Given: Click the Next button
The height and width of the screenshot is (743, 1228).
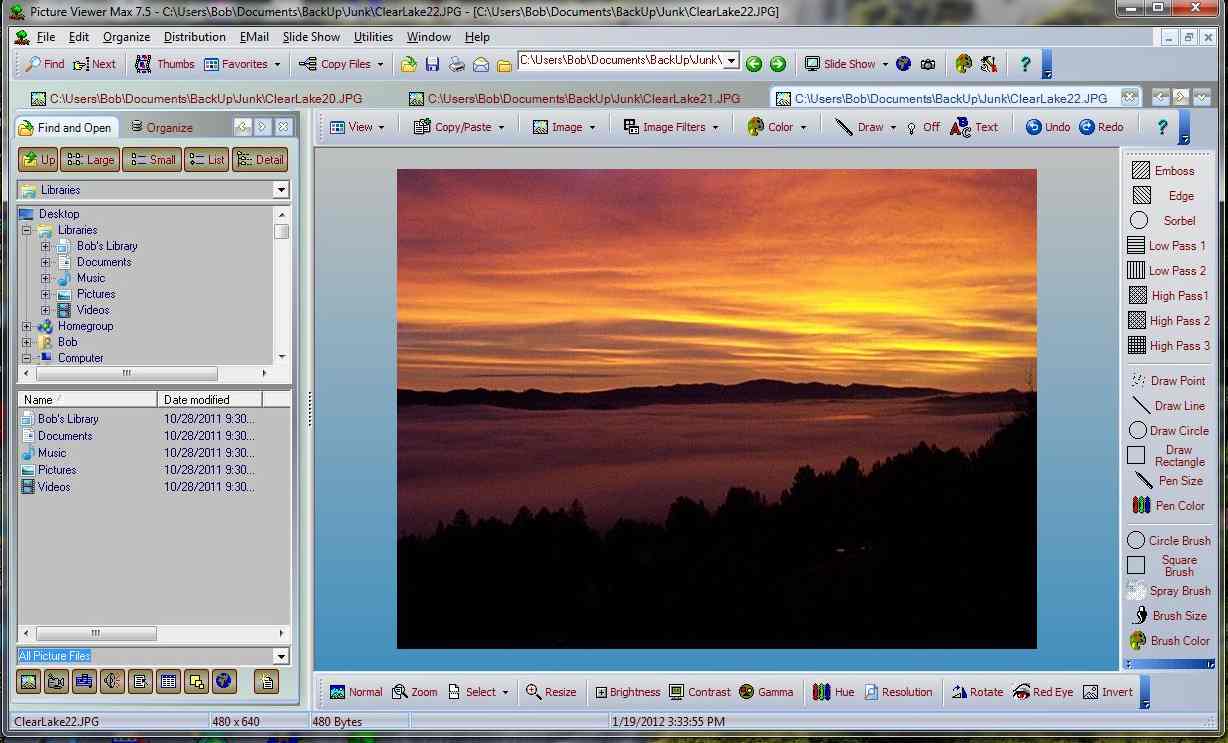Looking at the screenshot, I should click(x=95, y=63).
